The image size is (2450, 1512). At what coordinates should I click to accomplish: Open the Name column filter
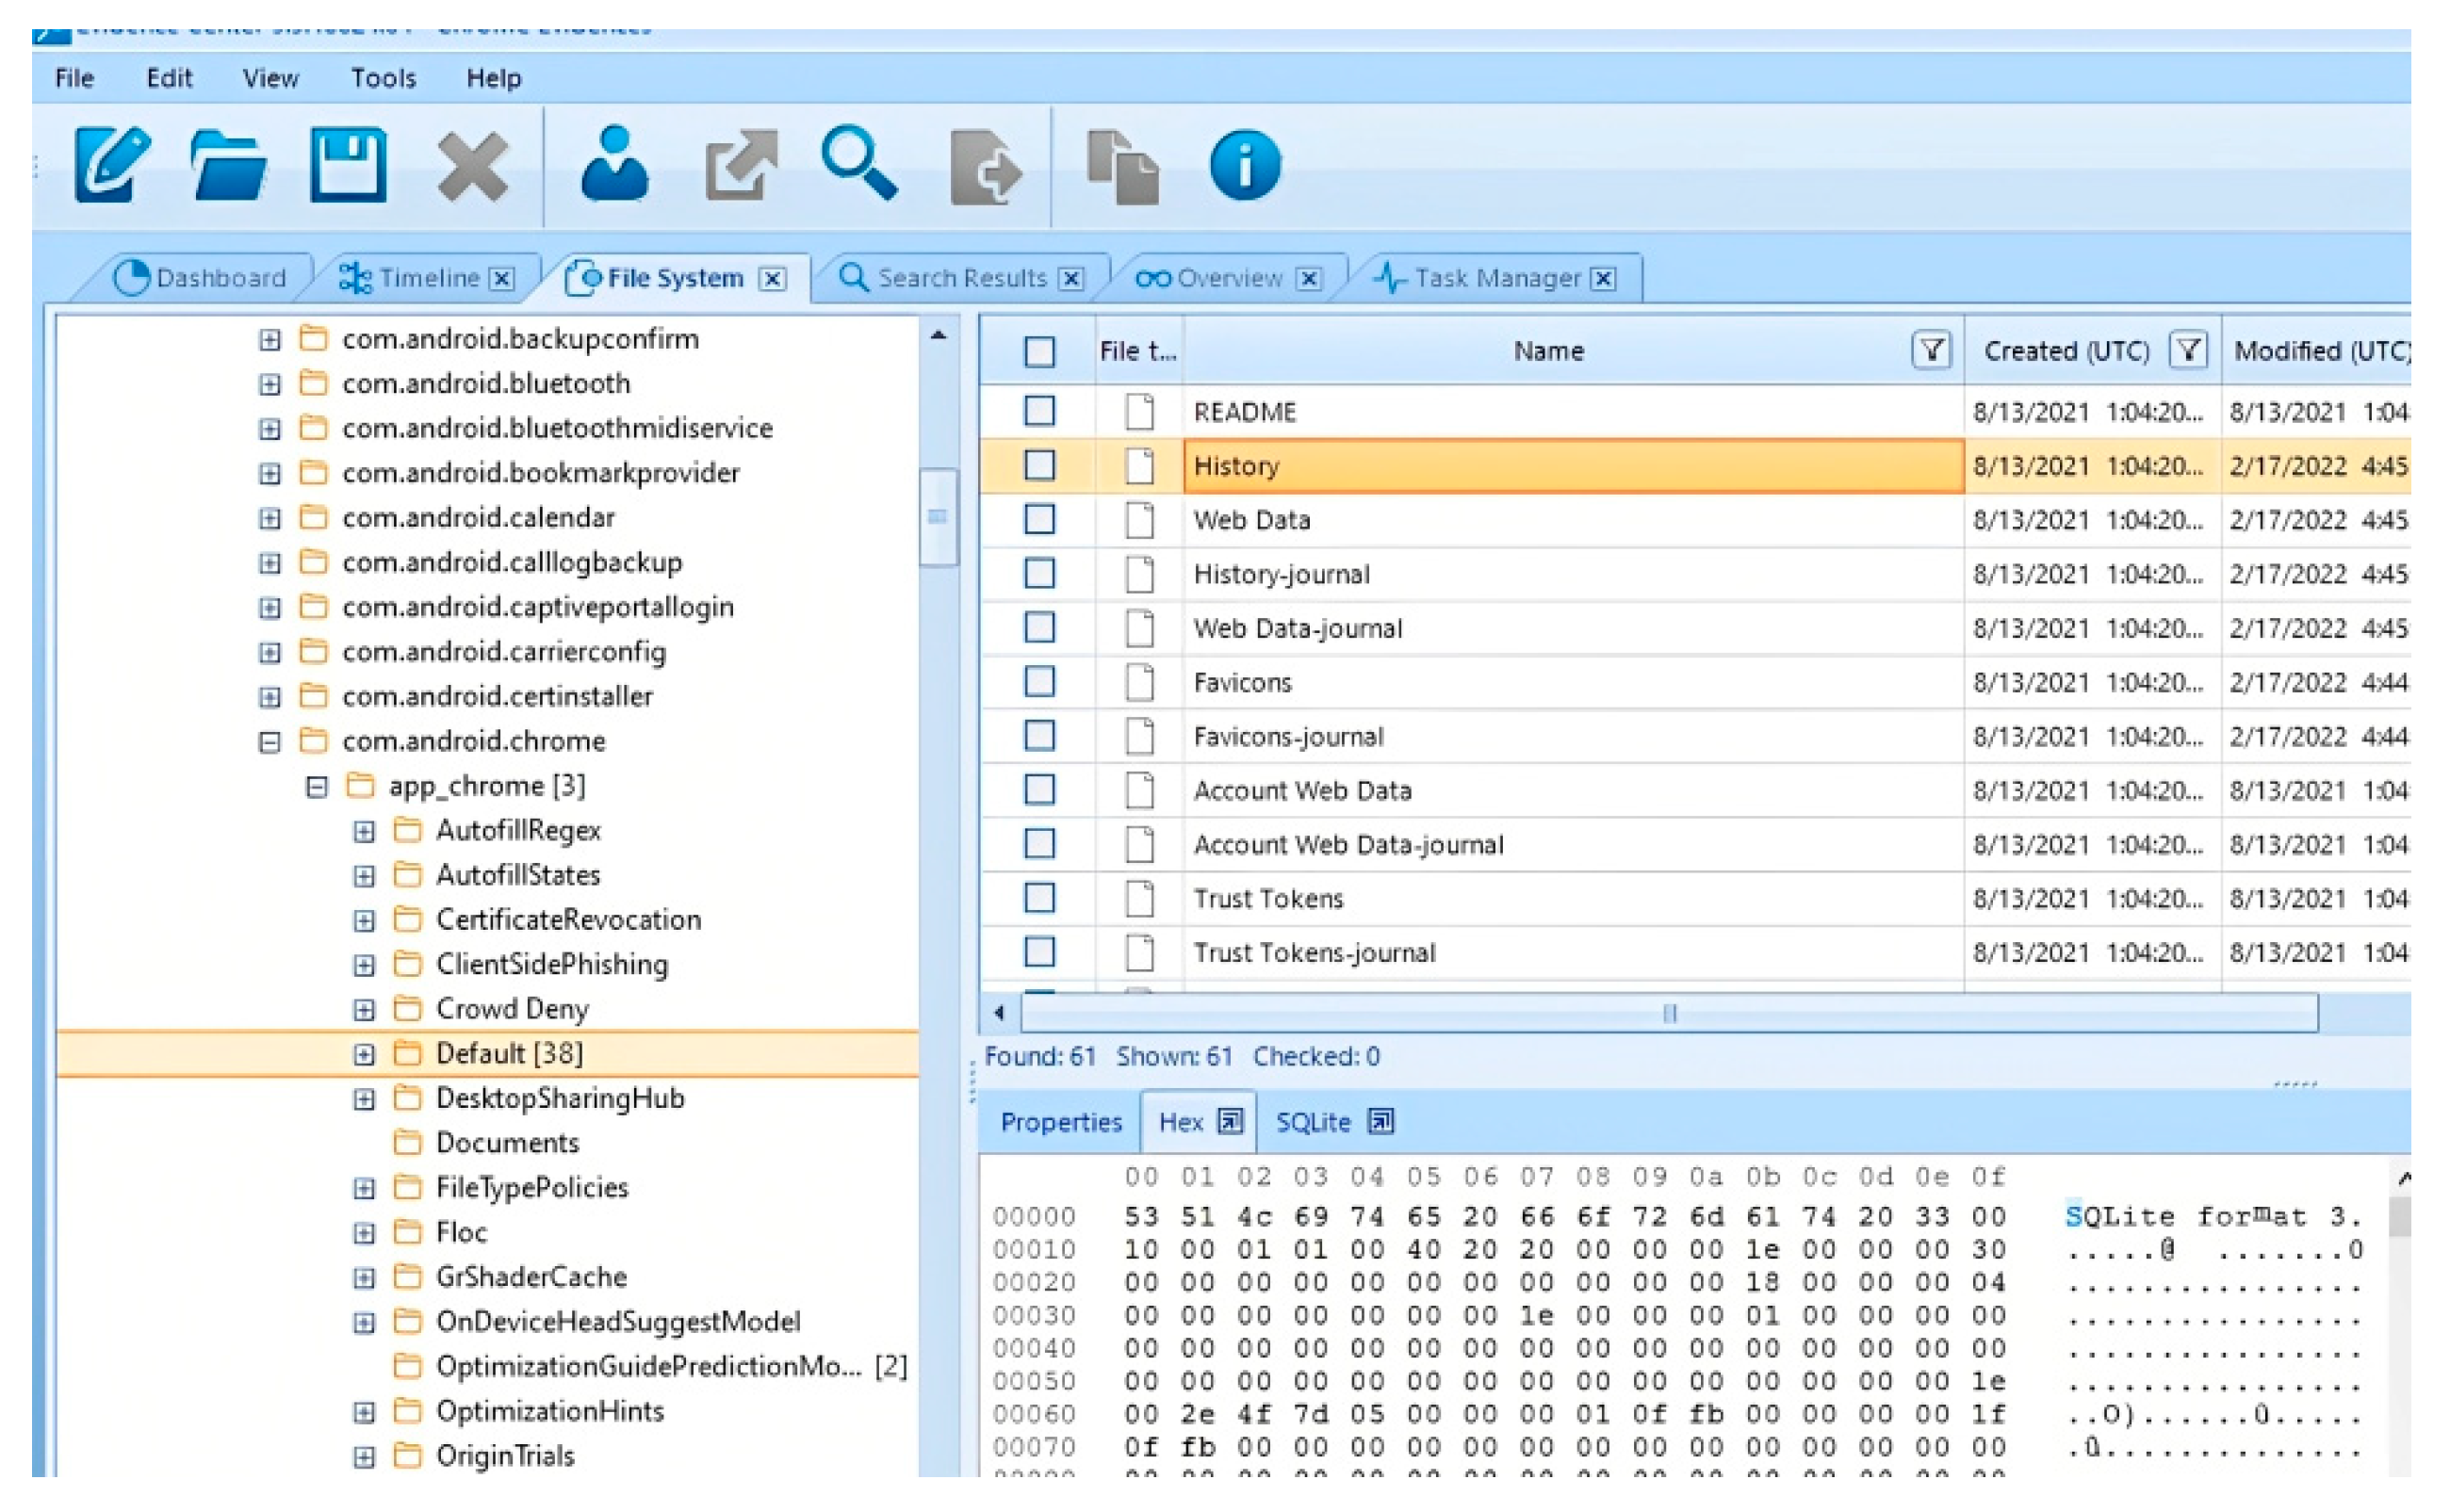[1931, 351]
